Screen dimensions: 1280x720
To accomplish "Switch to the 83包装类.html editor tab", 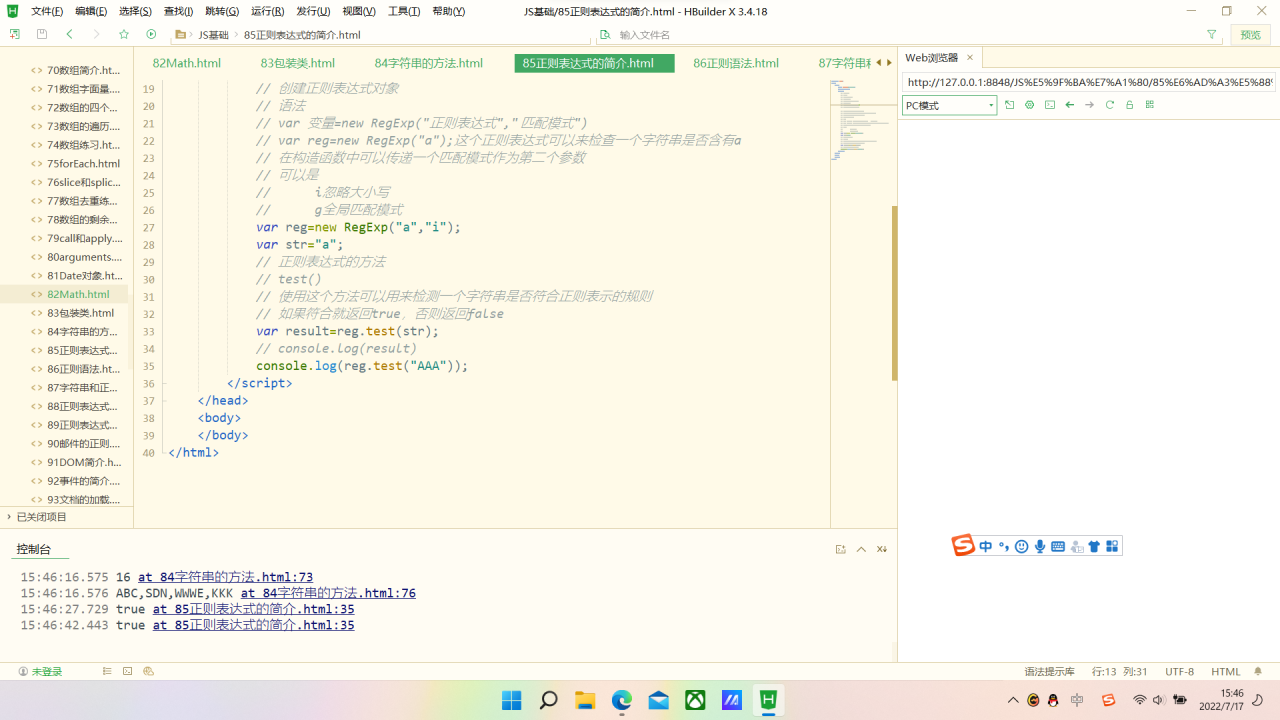I will tap(298, 63).
